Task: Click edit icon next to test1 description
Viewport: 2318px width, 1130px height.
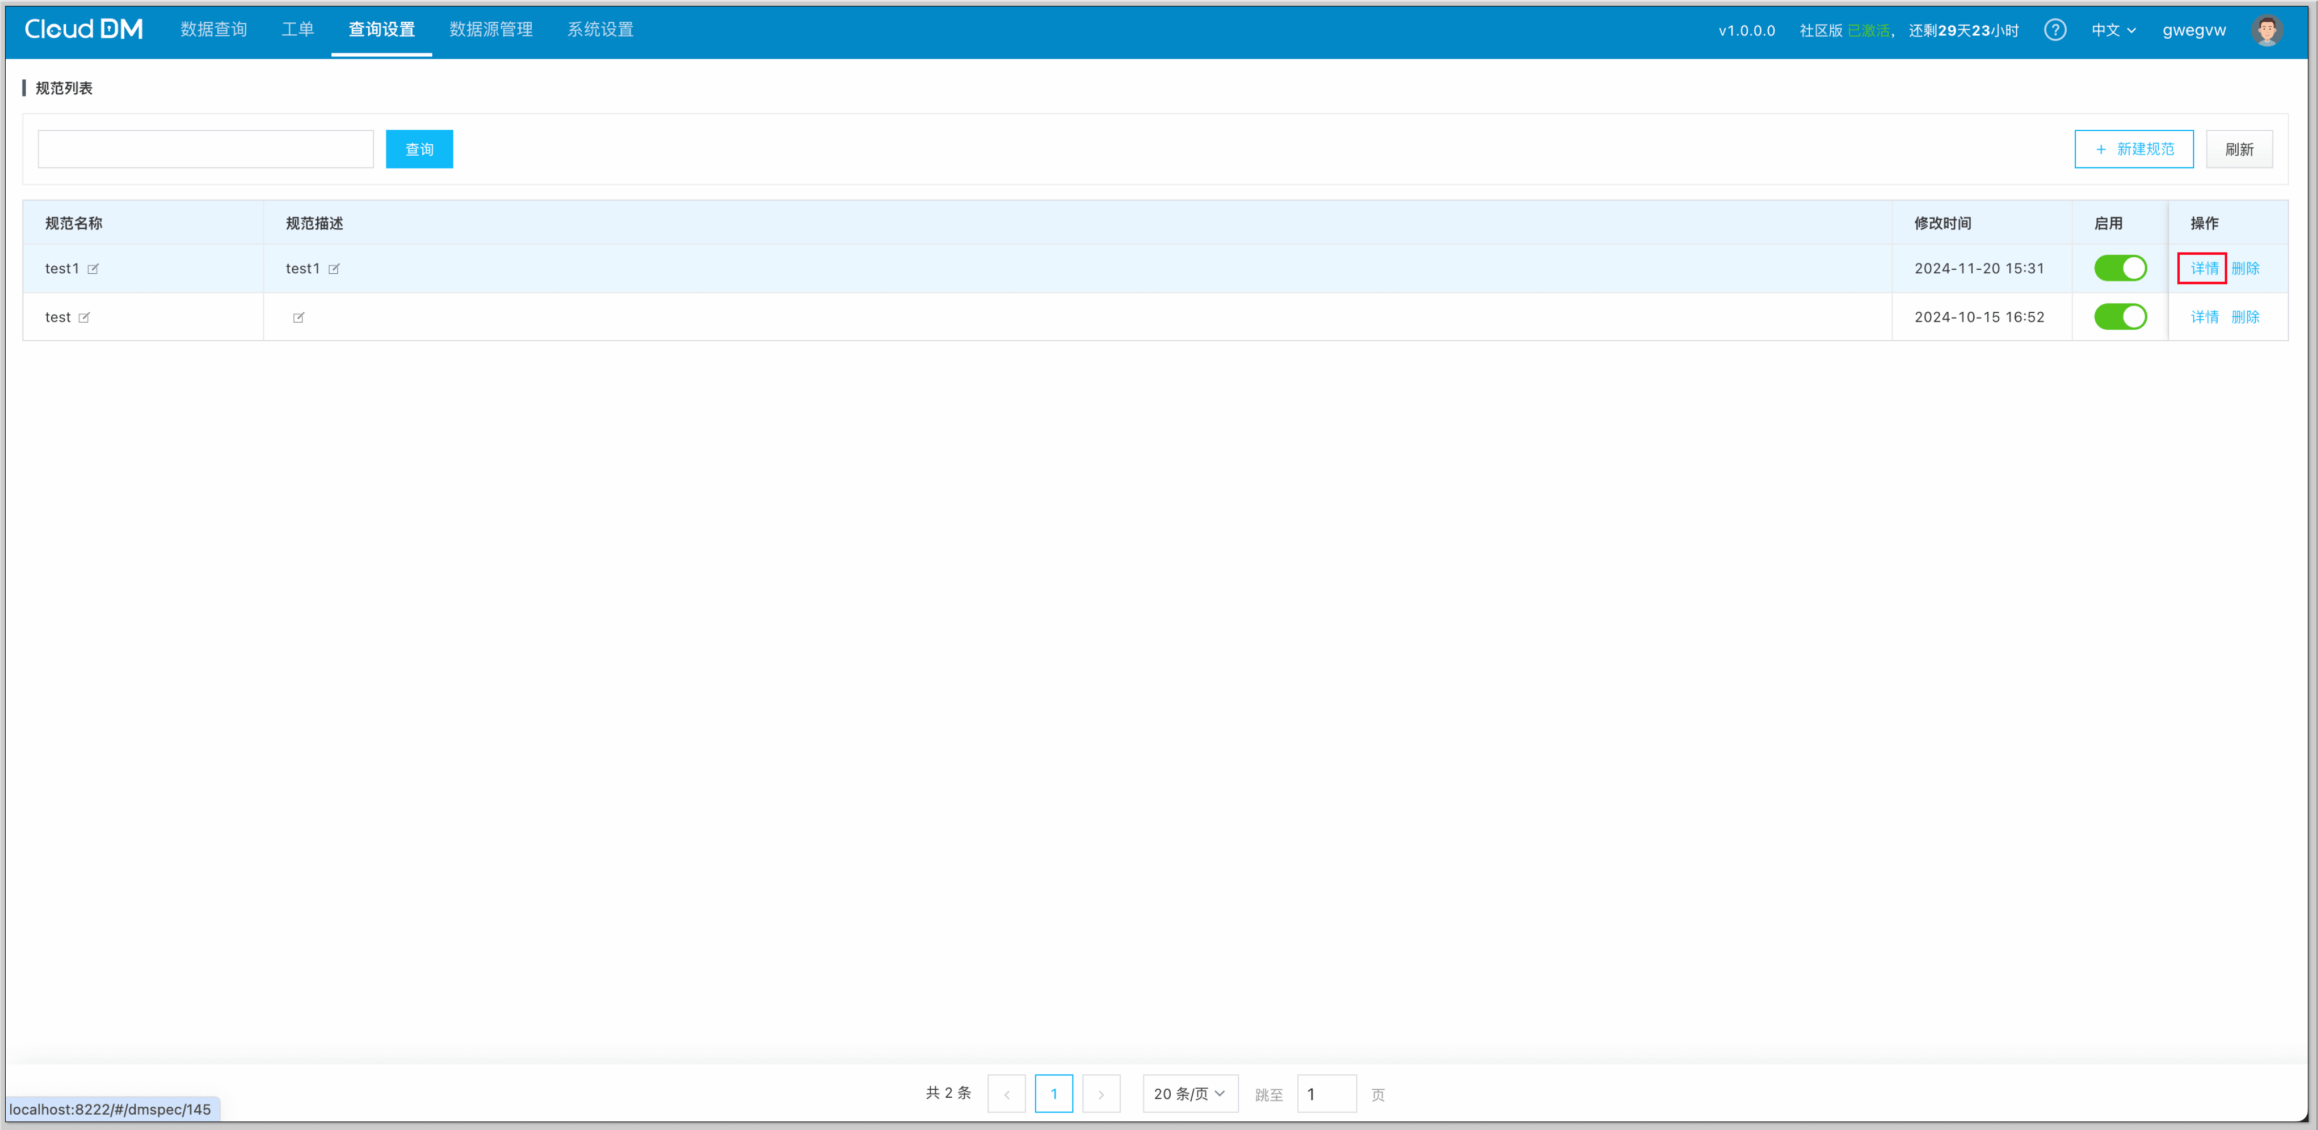Action: (334, 269)
